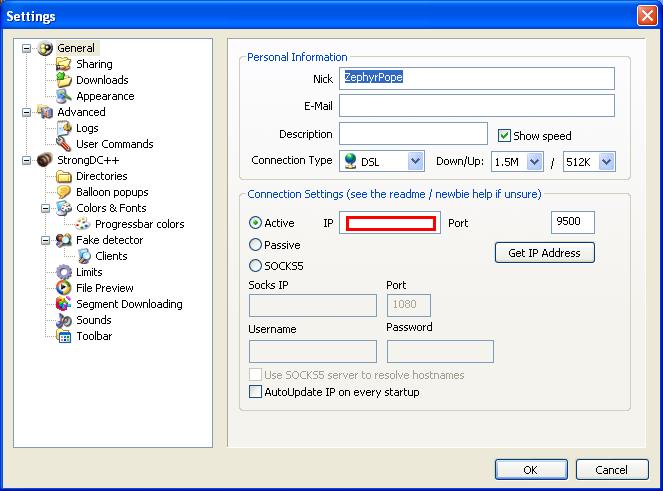Click the Segment Downloading icon
The width and height of the screenshot is (663, 491).
[64, 304]
